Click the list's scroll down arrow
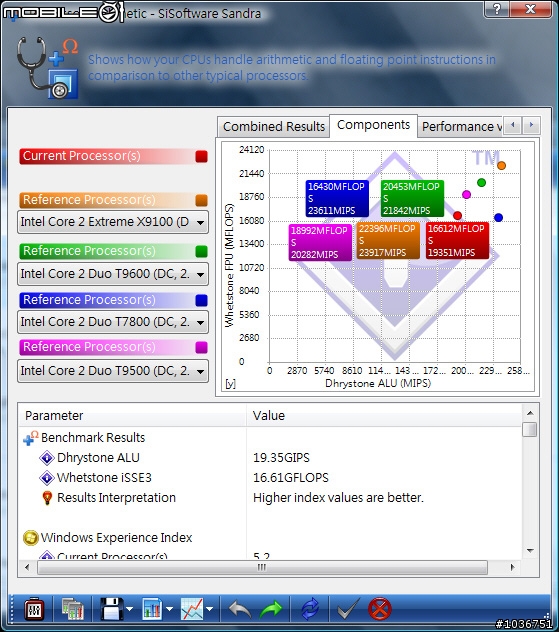This screenshot has width=559, height=632. pos(530,551)
